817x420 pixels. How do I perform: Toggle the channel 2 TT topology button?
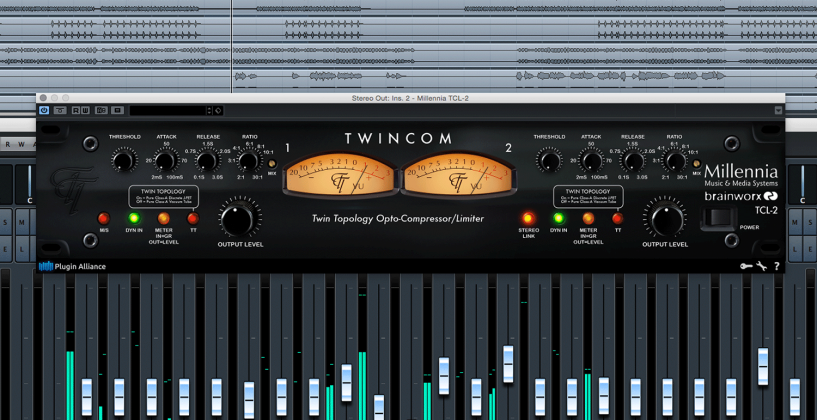coord(617,218)
